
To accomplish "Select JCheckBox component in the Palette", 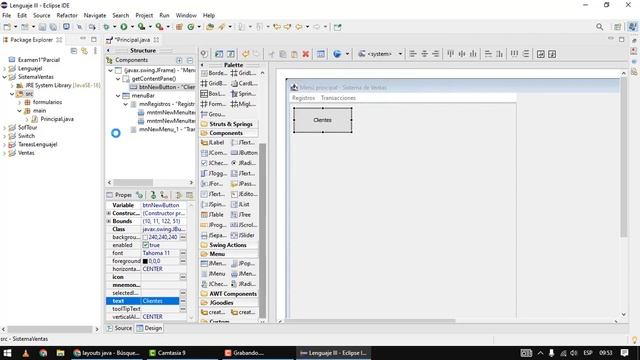I will tap(214, 163).
